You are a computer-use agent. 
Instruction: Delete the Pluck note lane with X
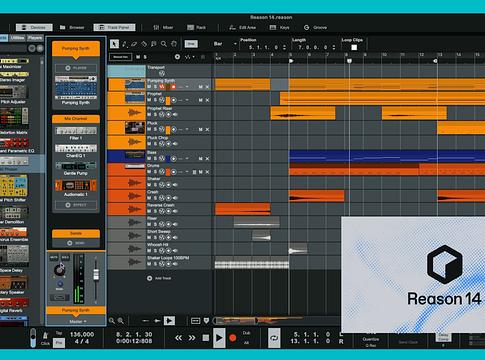click(x=207, y=129)
